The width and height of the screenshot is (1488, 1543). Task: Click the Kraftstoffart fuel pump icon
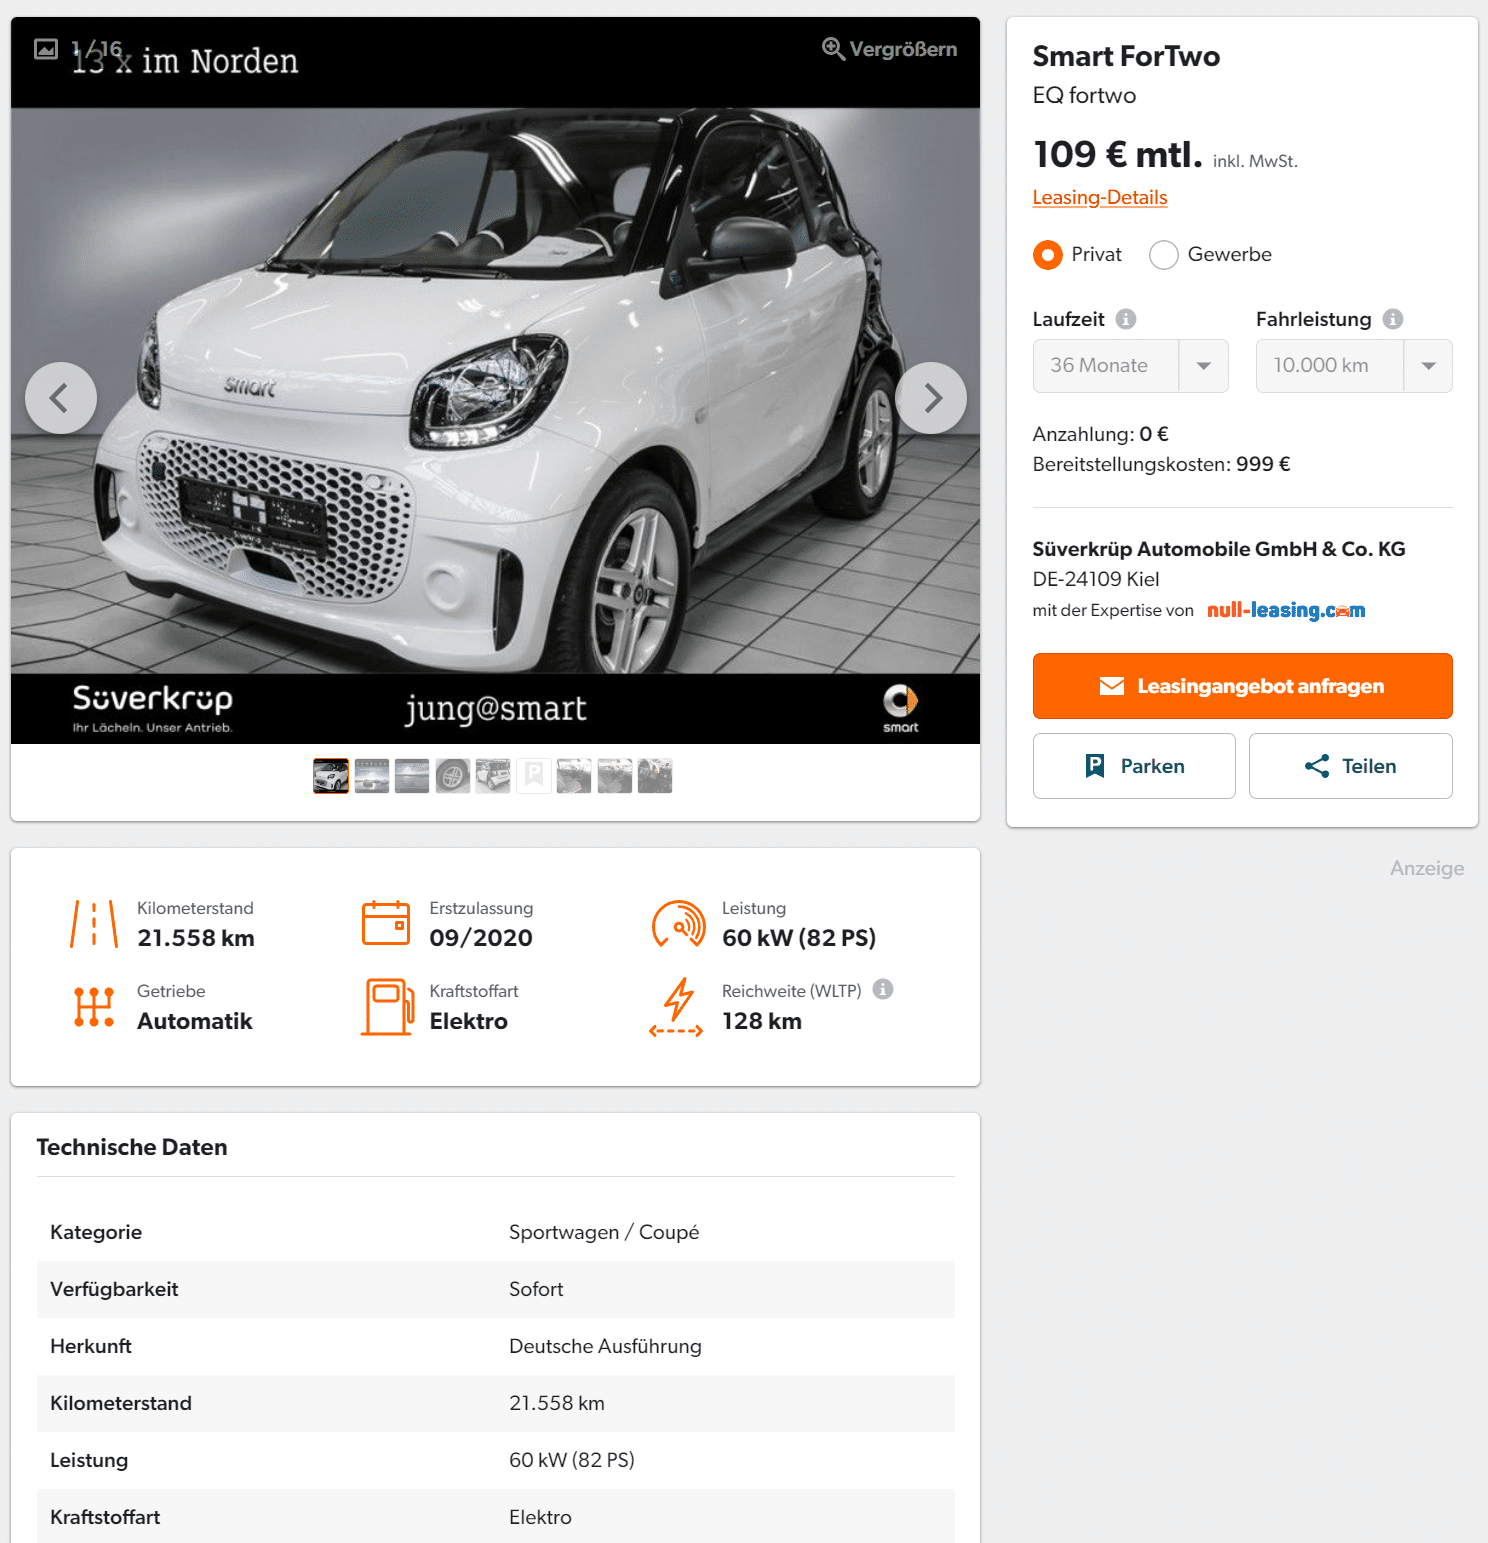388,1007
